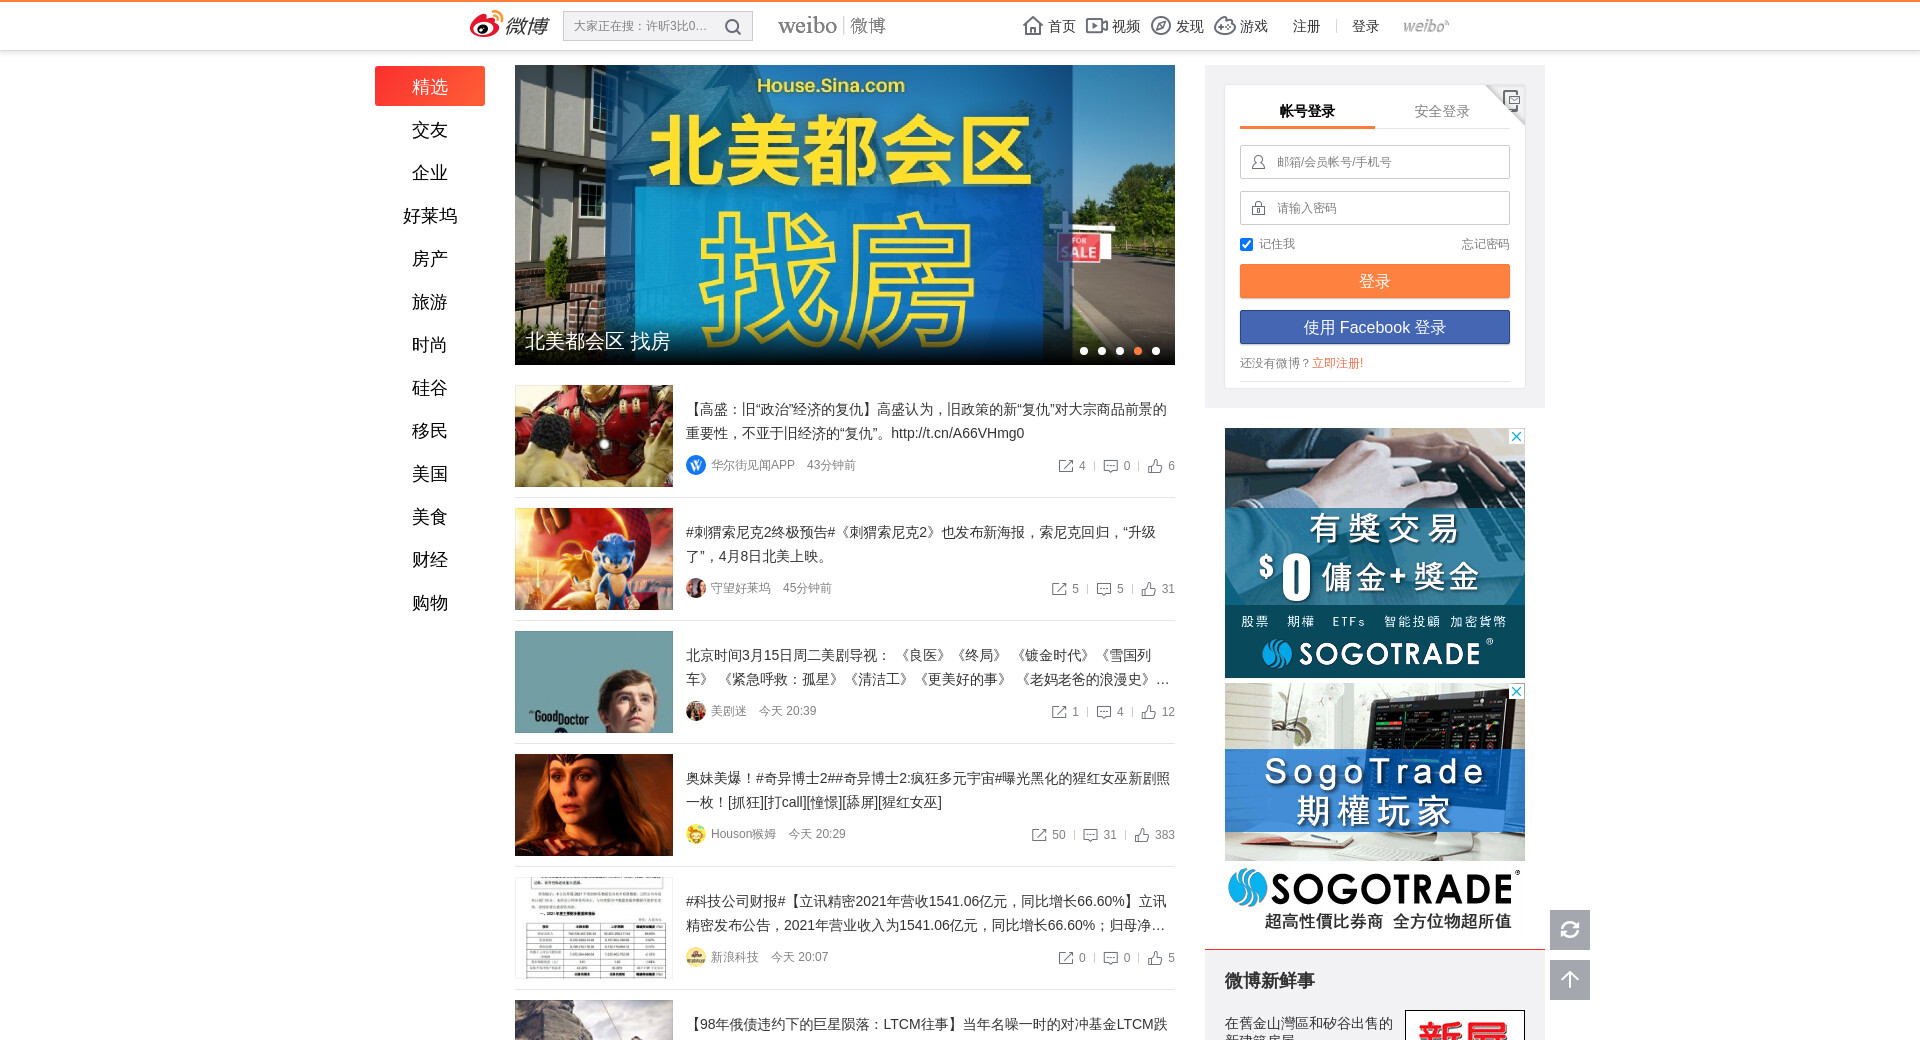Click the 立即注册 link
The height and width of the screenshot is (1040, 1920).
1337,363
